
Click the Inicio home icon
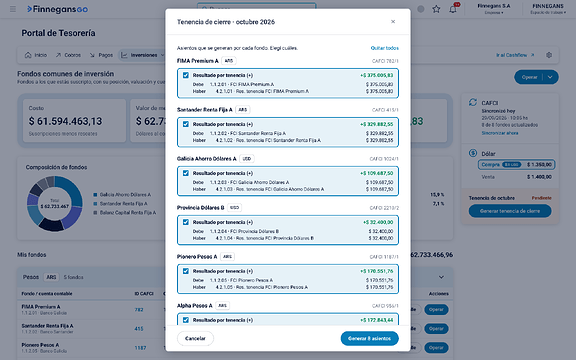tap(28, 55)
